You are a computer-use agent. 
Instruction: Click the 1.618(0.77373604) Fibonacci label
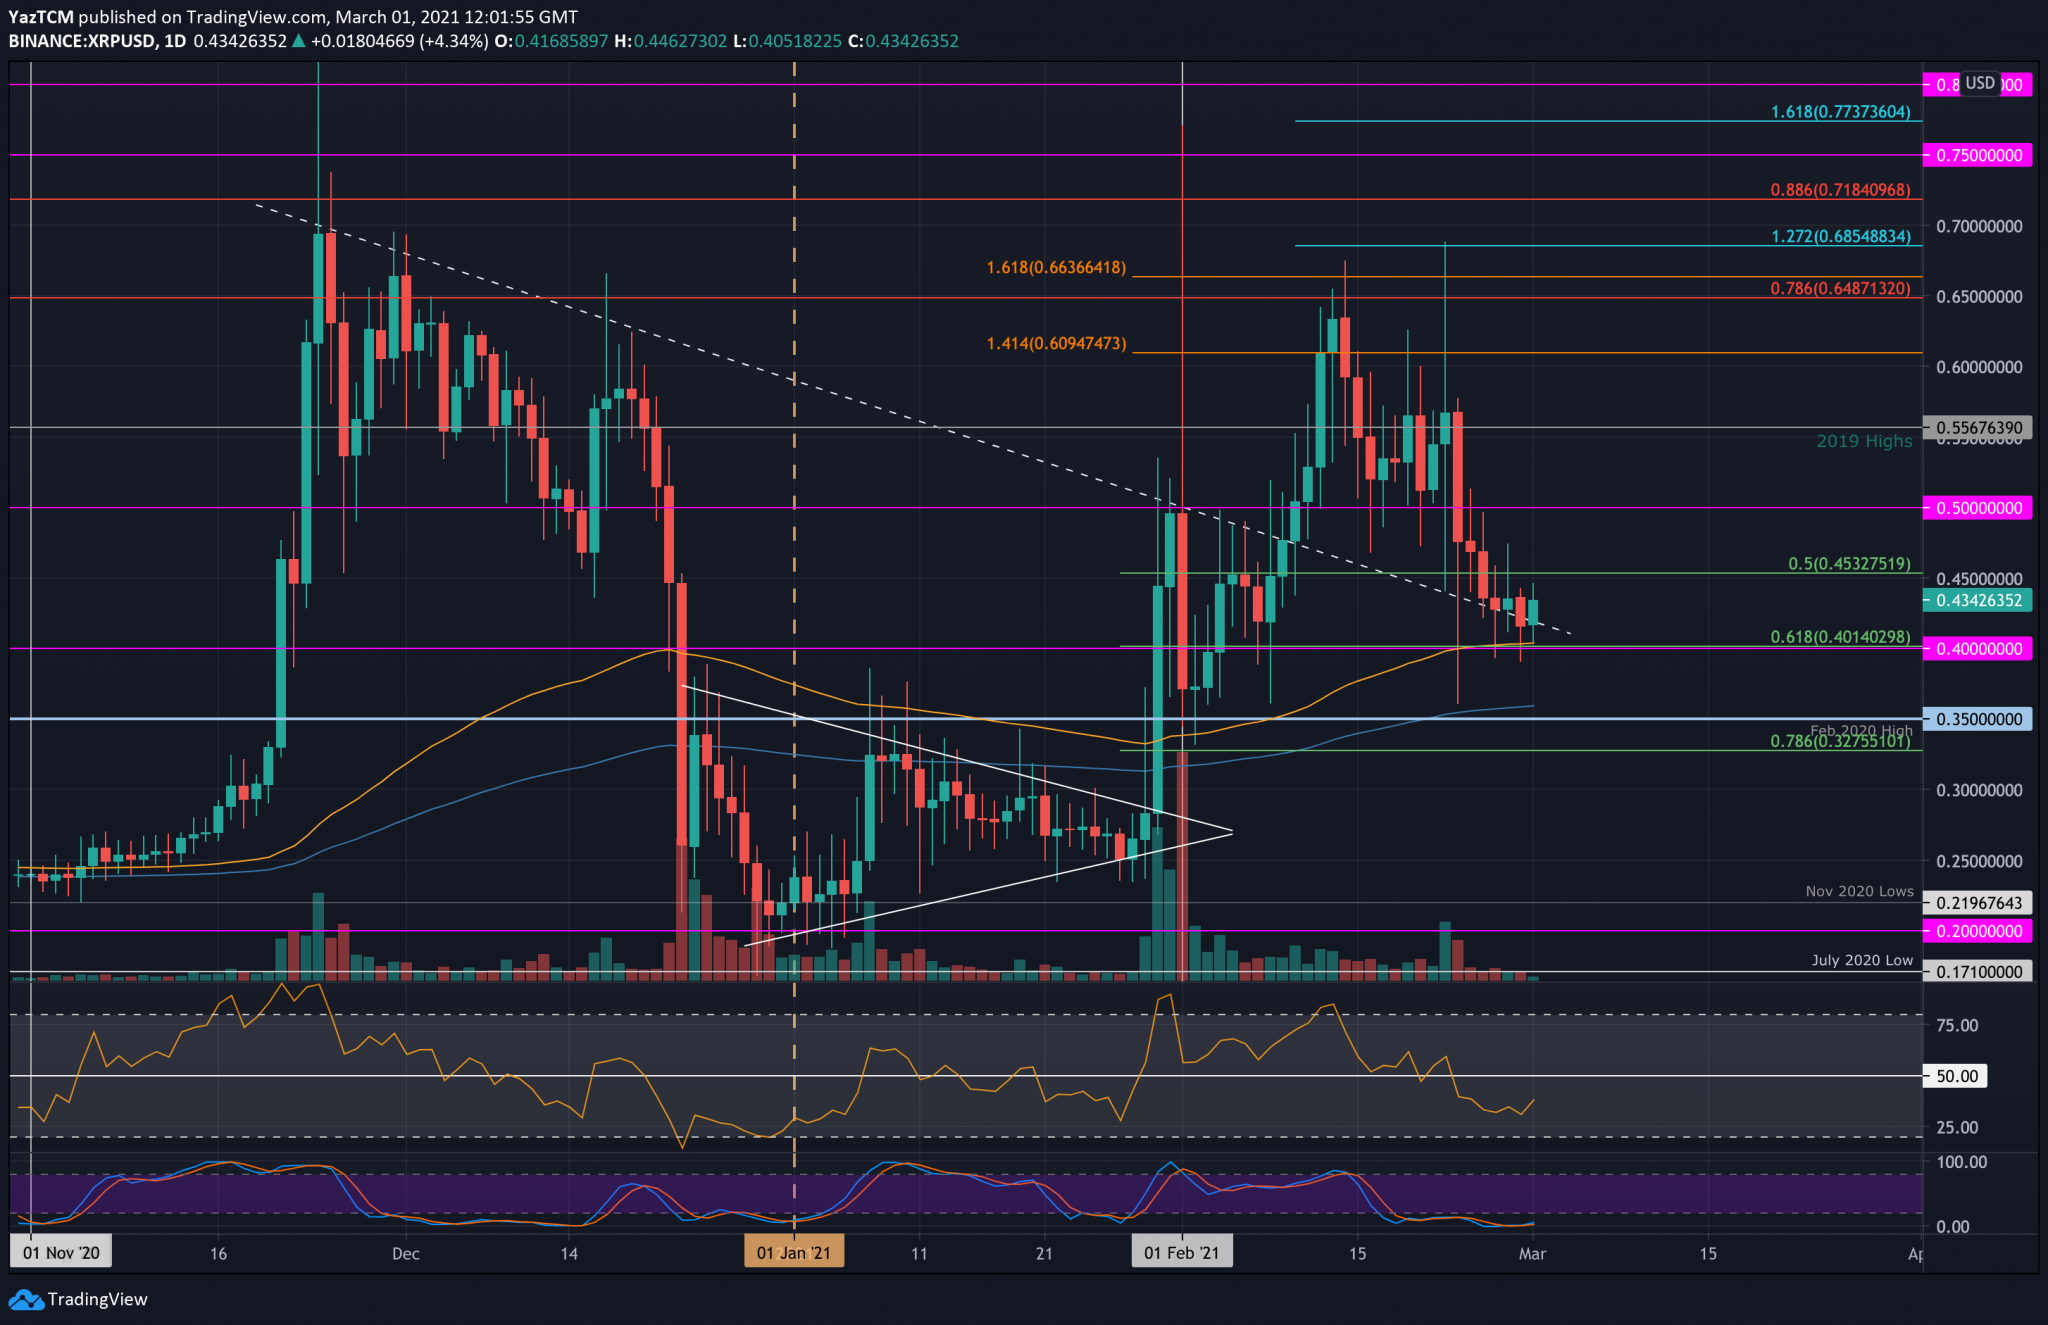[x=1840, y=112]
